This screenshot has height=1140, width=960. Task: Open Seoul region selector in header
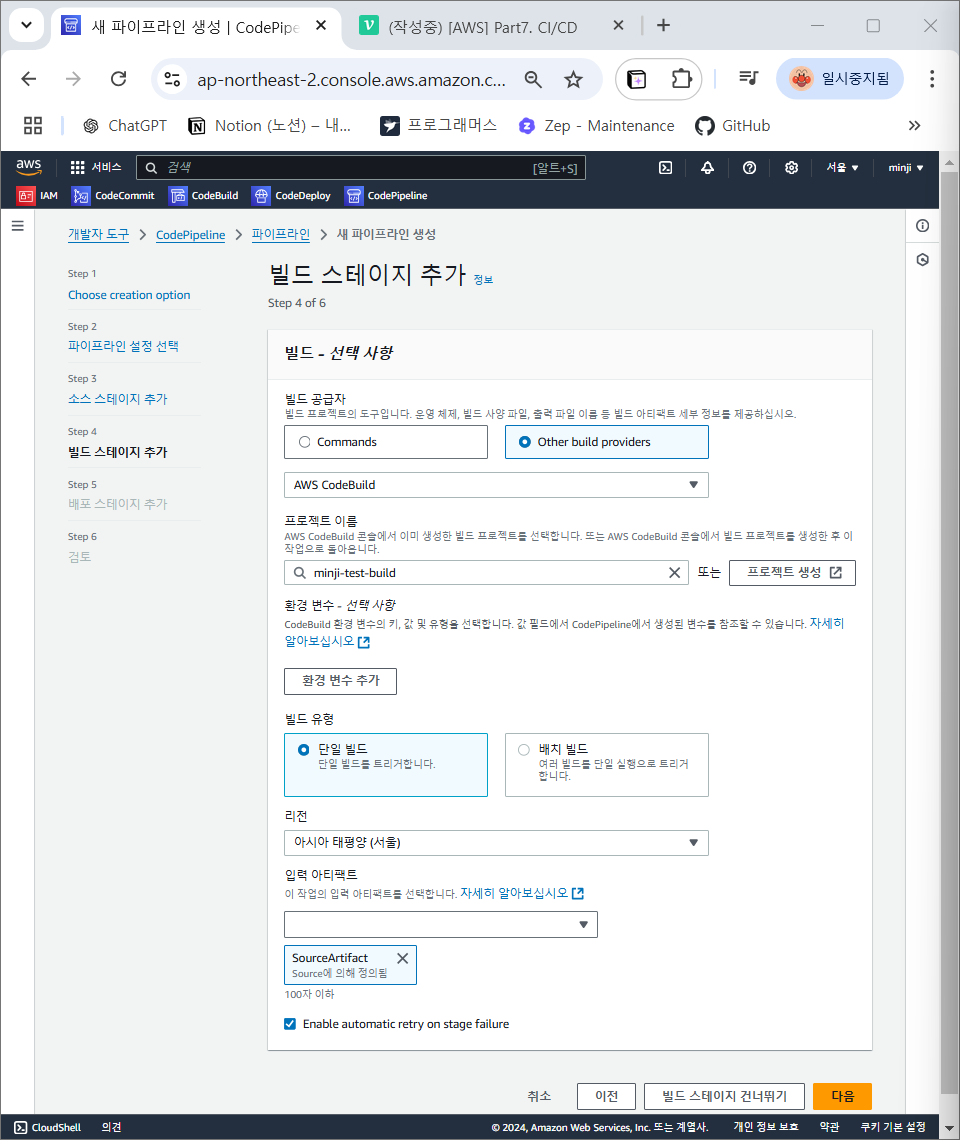pos(842,168)
